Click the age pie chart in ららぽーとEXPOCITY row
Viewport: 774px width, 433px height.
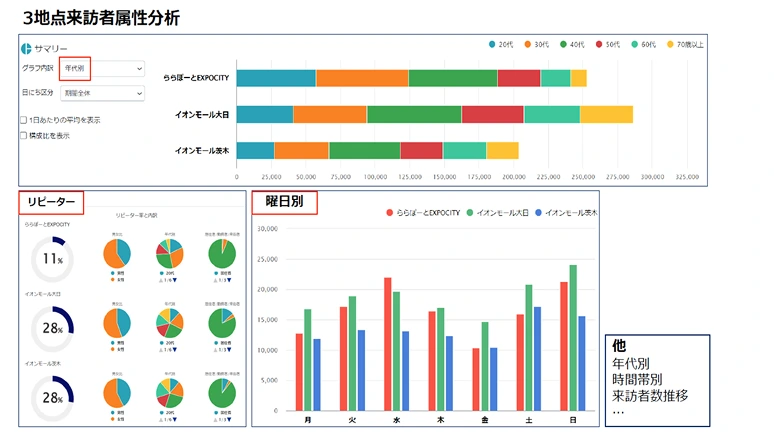tap(169, 253)
